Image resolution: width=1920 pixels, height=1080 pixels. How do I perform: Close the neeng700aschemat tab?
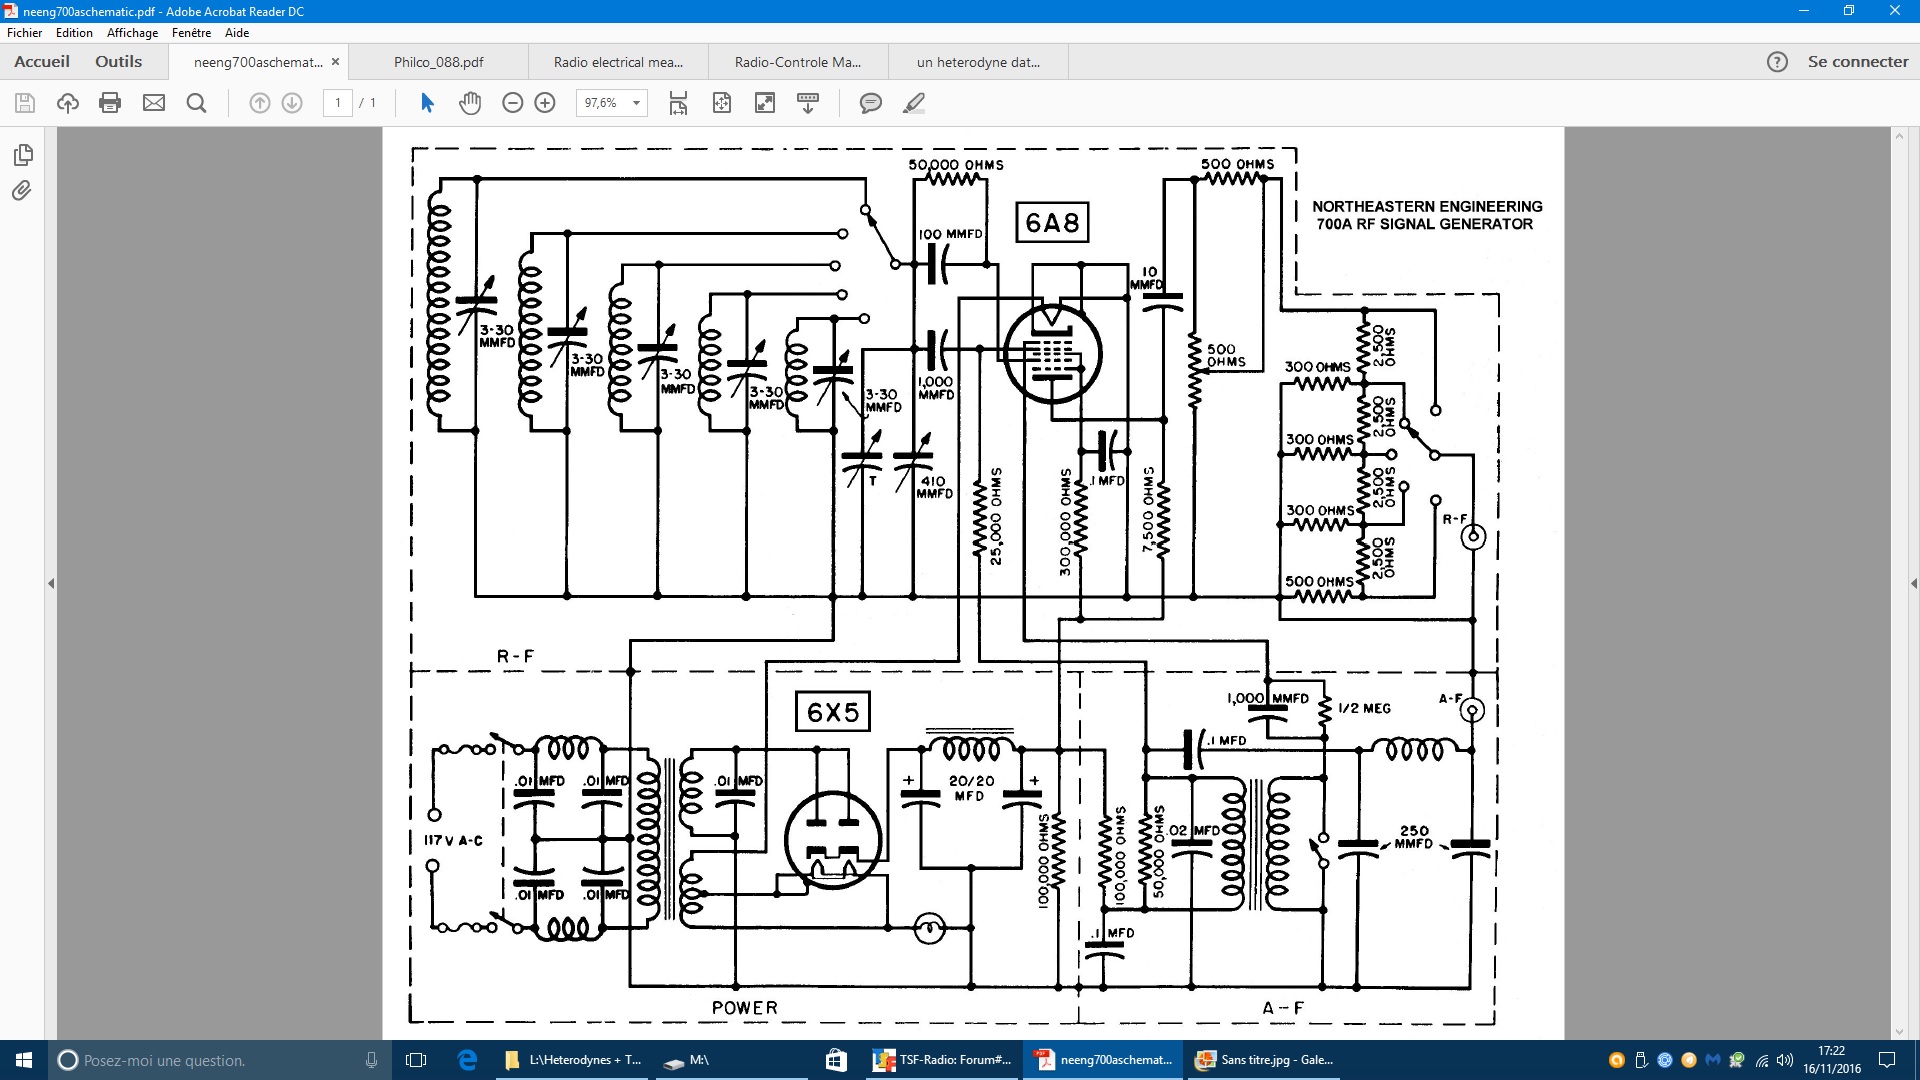[x=335, y=62]
